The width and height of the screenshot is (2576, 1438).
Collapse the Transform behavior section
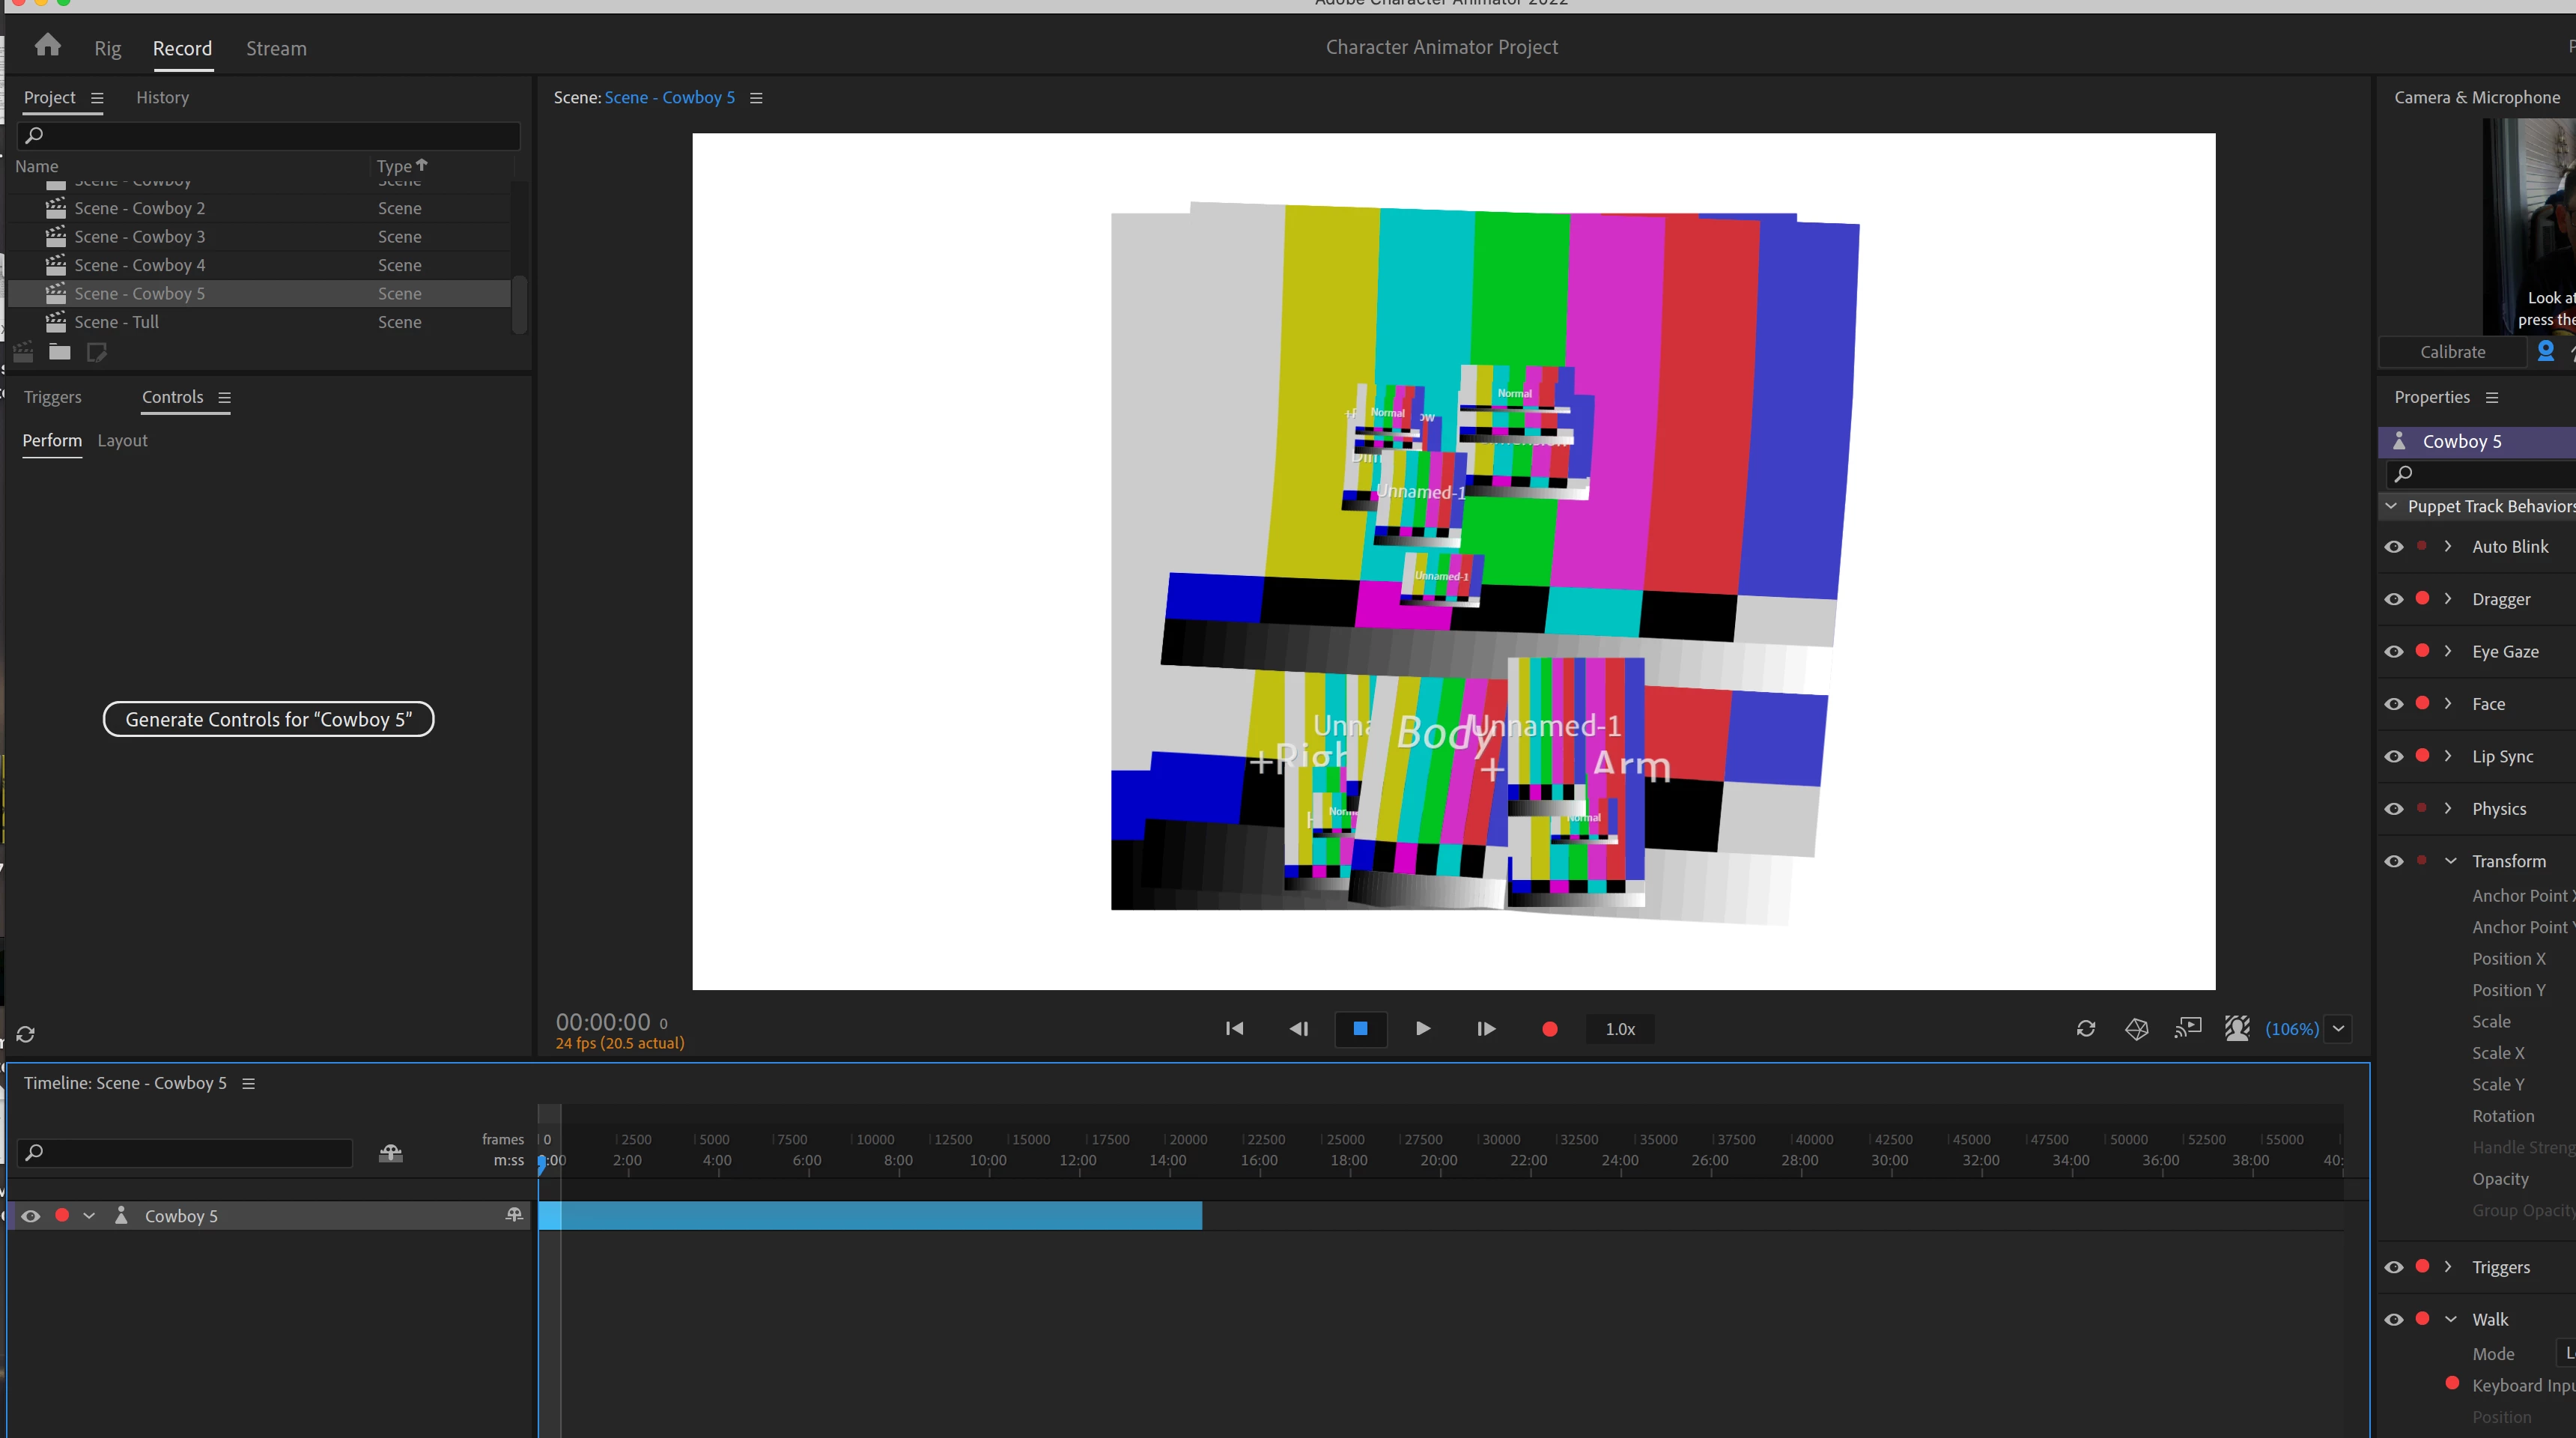(2450, 861)
